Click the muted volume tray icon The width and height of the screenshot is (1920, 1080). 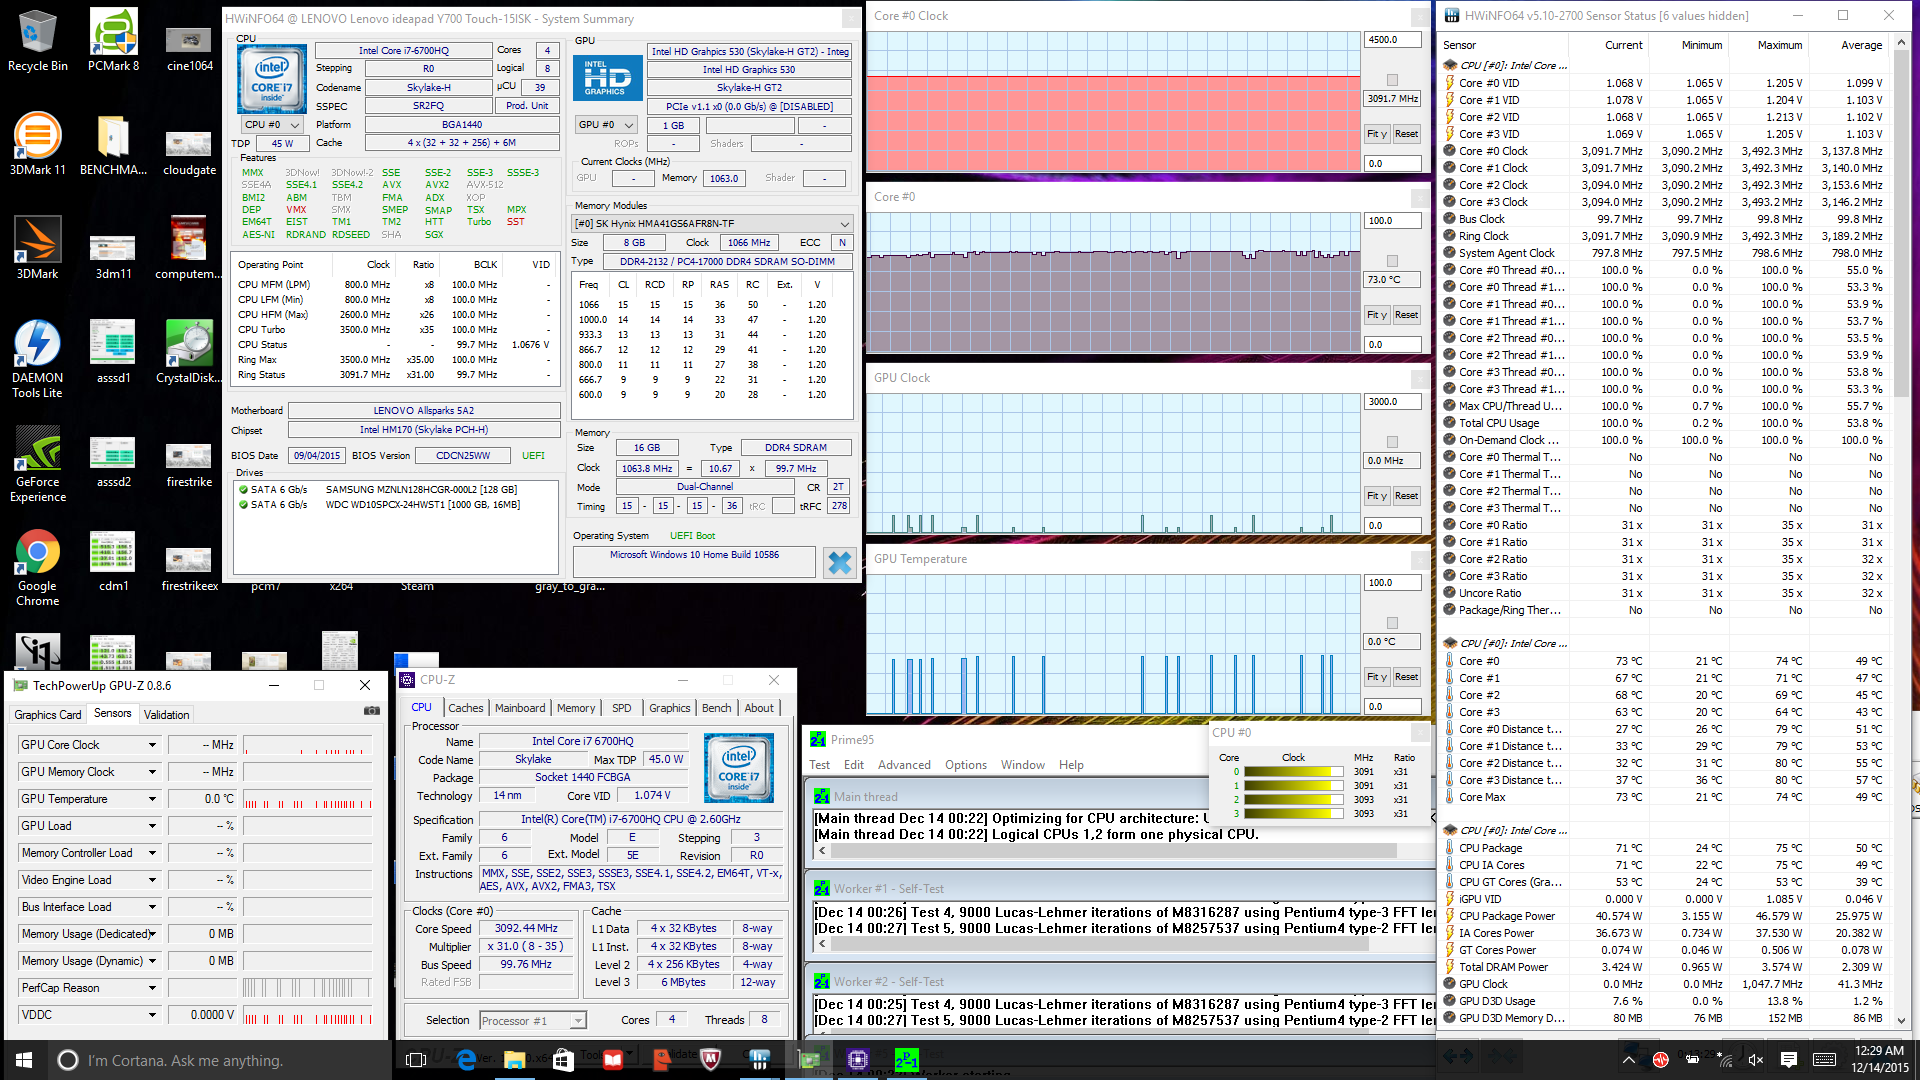pos(1756,1060)
